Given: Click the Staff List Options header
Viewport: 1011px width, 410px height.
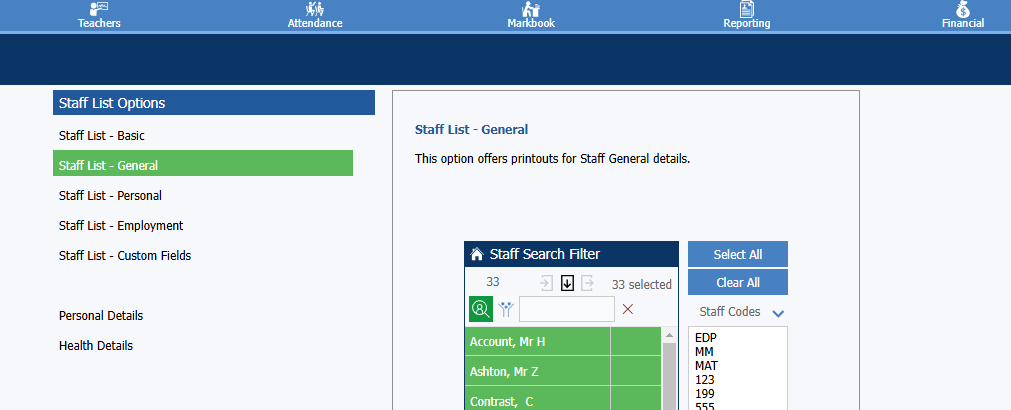Looking at the screenshot, I should (213, 102).
